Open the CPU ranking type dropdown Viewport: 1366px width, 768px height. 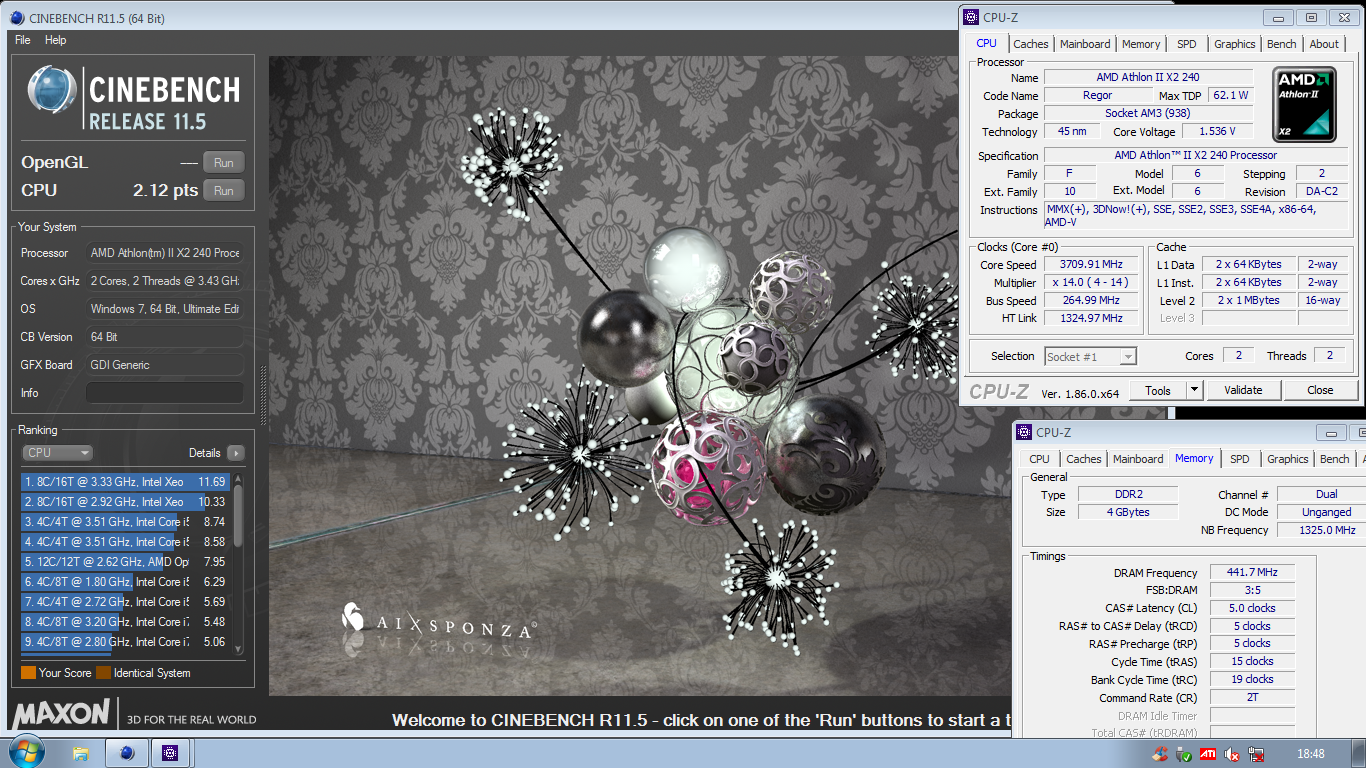point(57,453)
